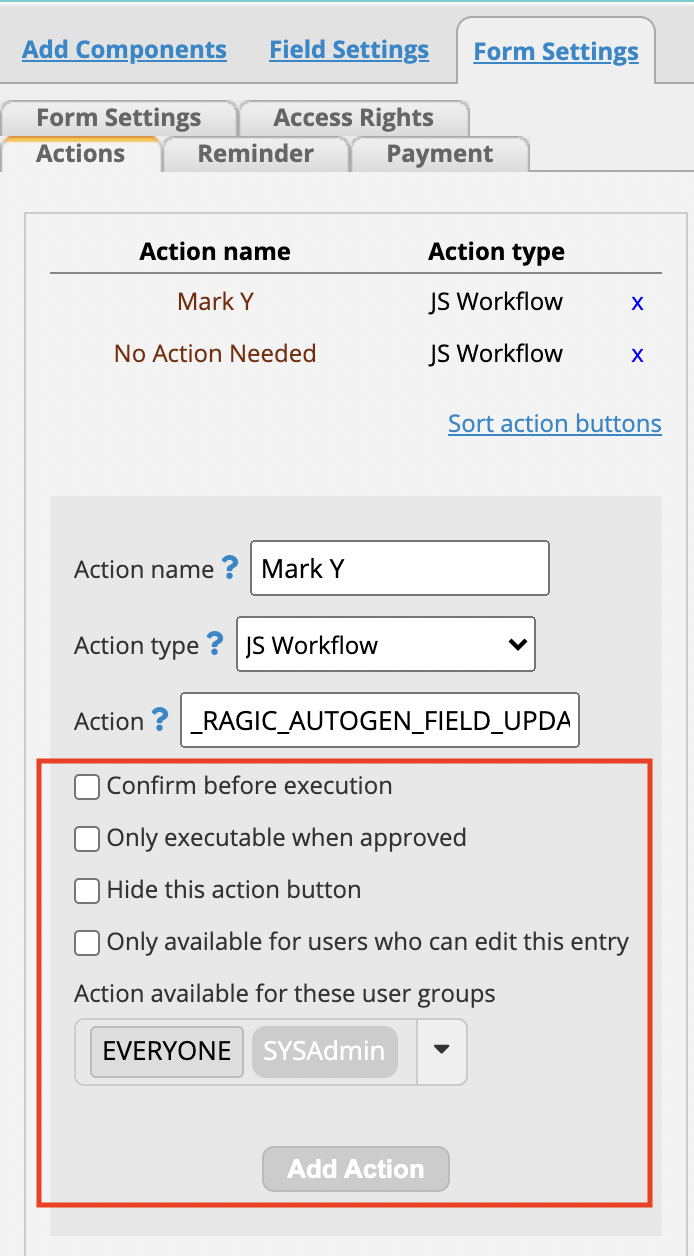Select the EVERYONE user group tag

pyautogui.click(x=167, y=1051)
